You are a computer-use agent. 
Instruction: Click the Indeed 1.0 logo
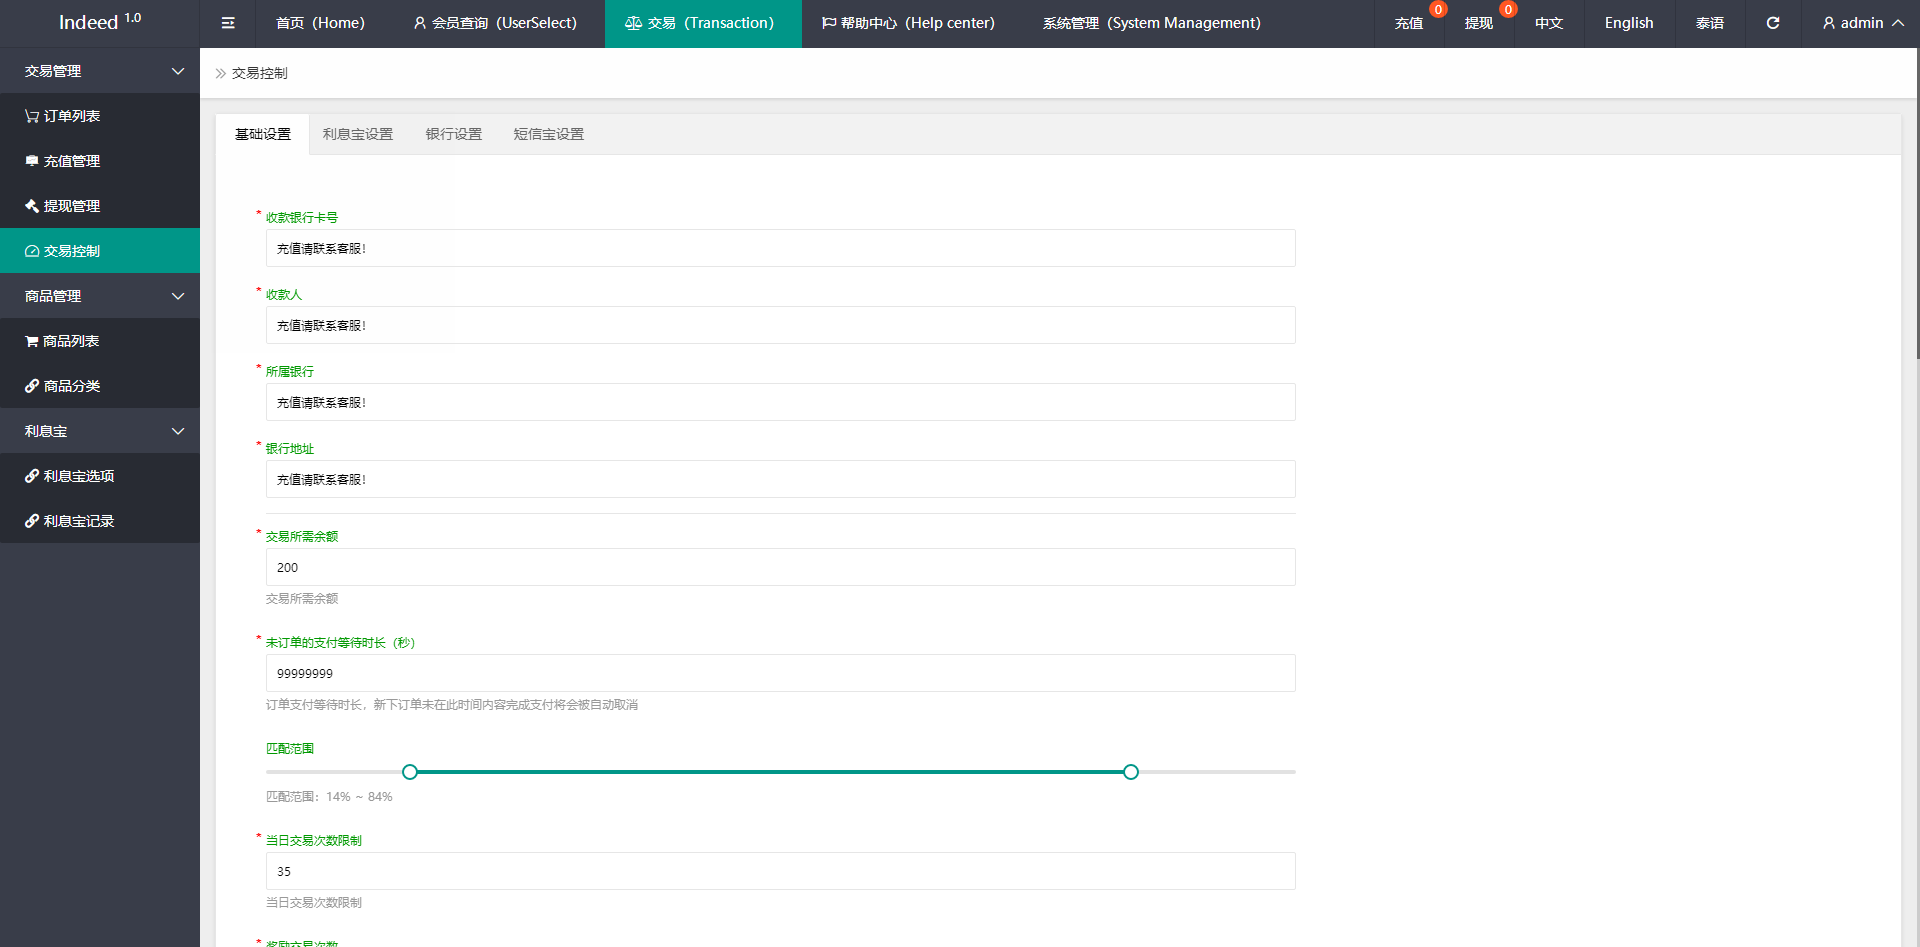click(x=100, y=22)
